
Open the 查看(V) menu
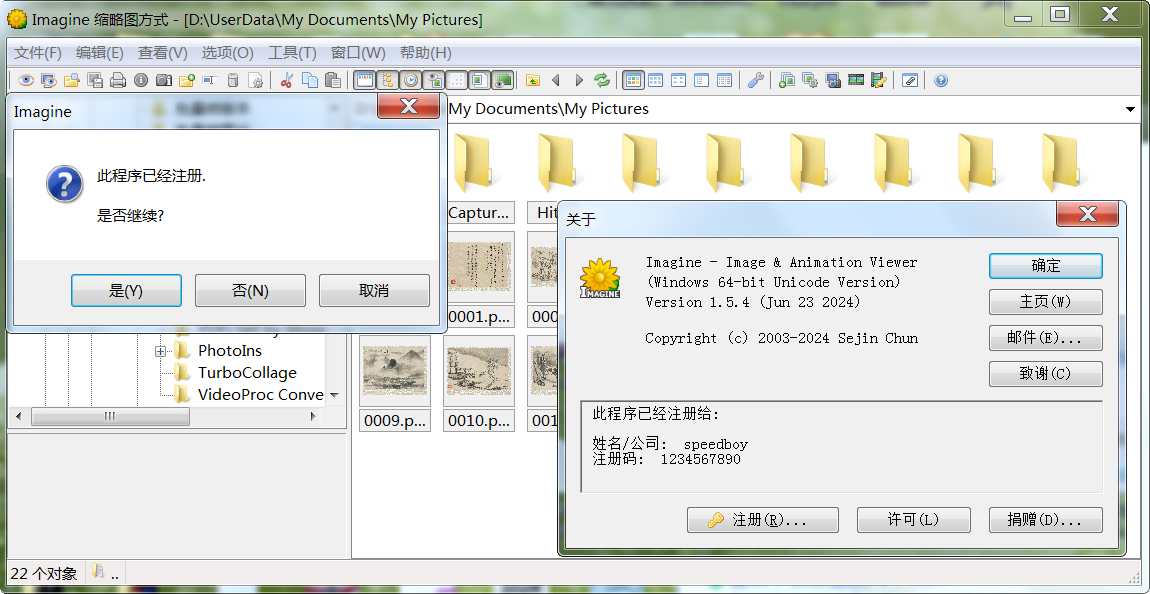pos(163,53)
